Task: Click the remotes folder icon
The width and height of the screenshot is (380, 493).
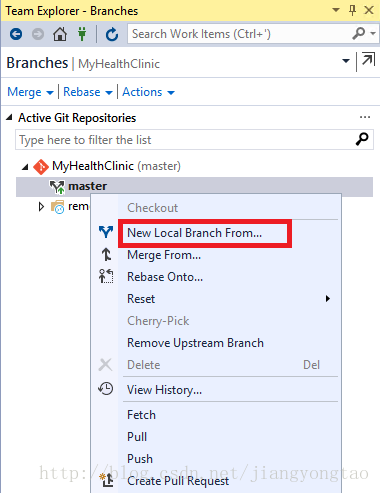Action: pos(57,207)
